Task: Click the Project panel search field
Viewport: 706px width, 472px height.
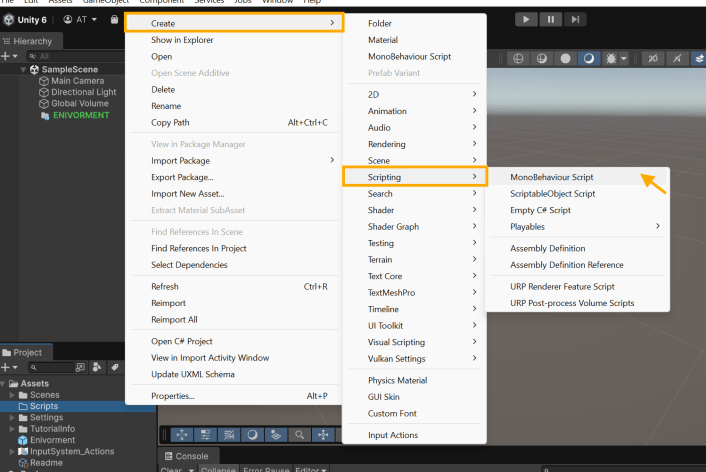Action: [x=50, y=368]
